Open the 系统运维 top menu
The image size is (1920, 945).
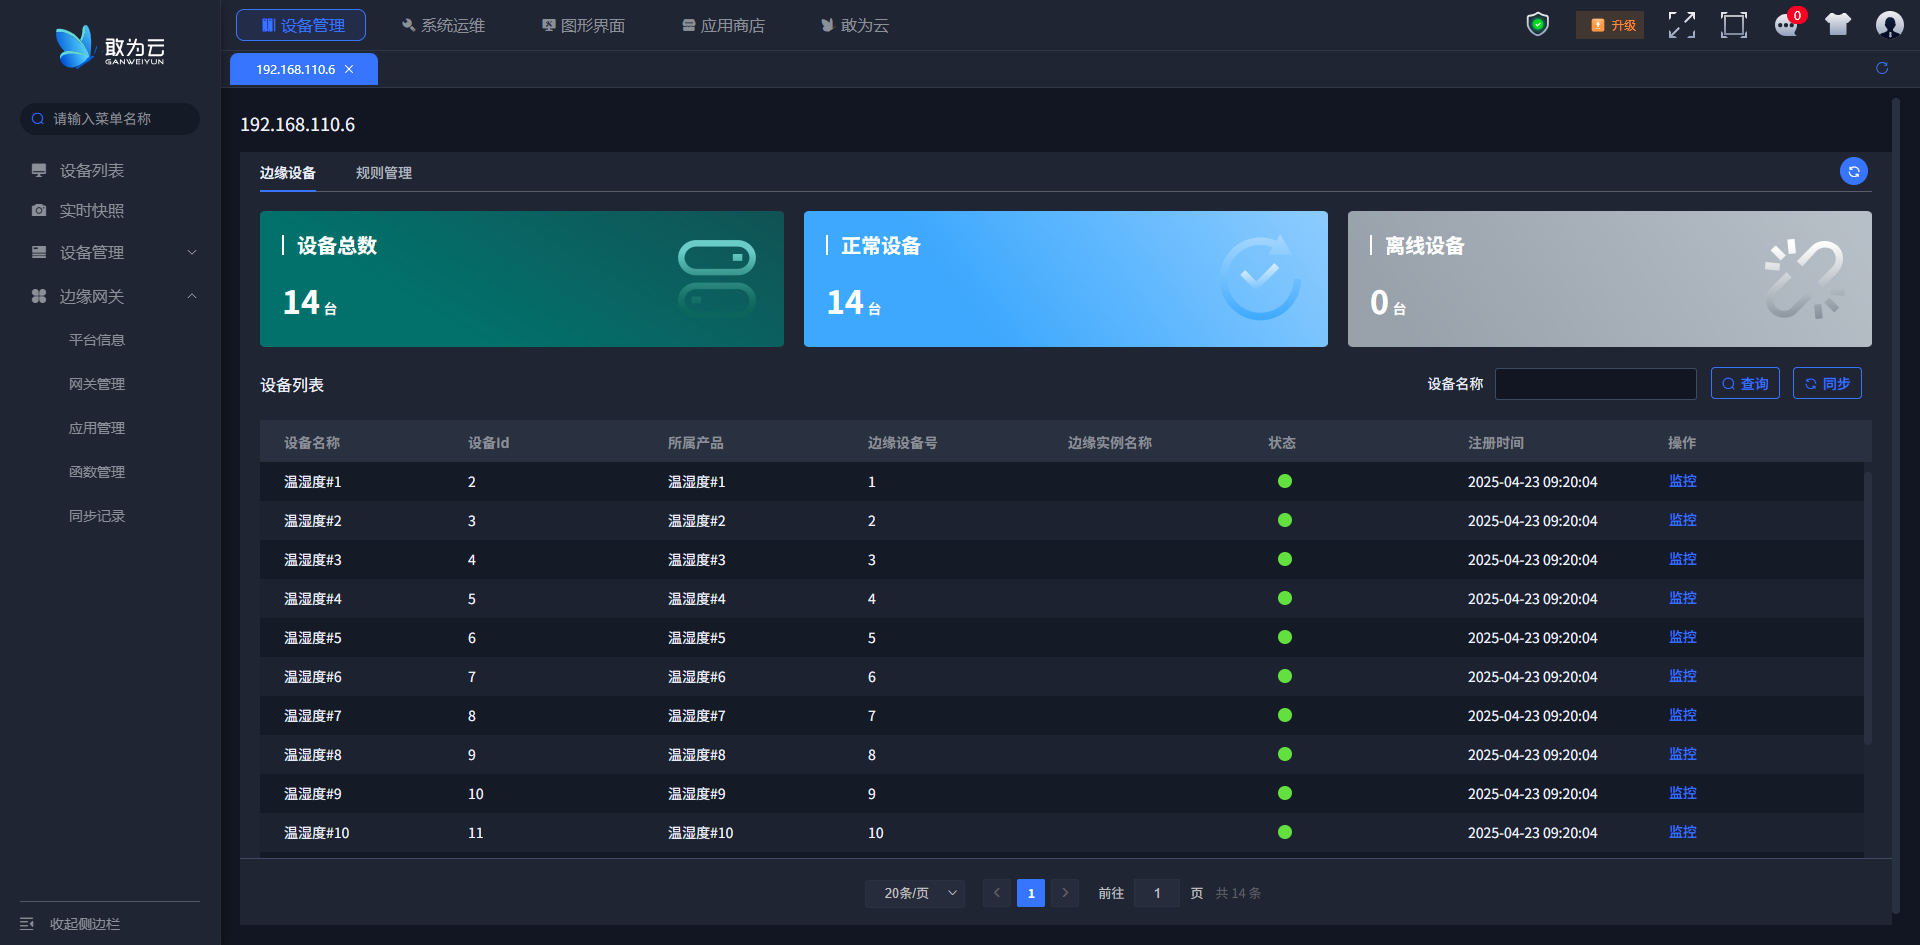coord(442,25)
